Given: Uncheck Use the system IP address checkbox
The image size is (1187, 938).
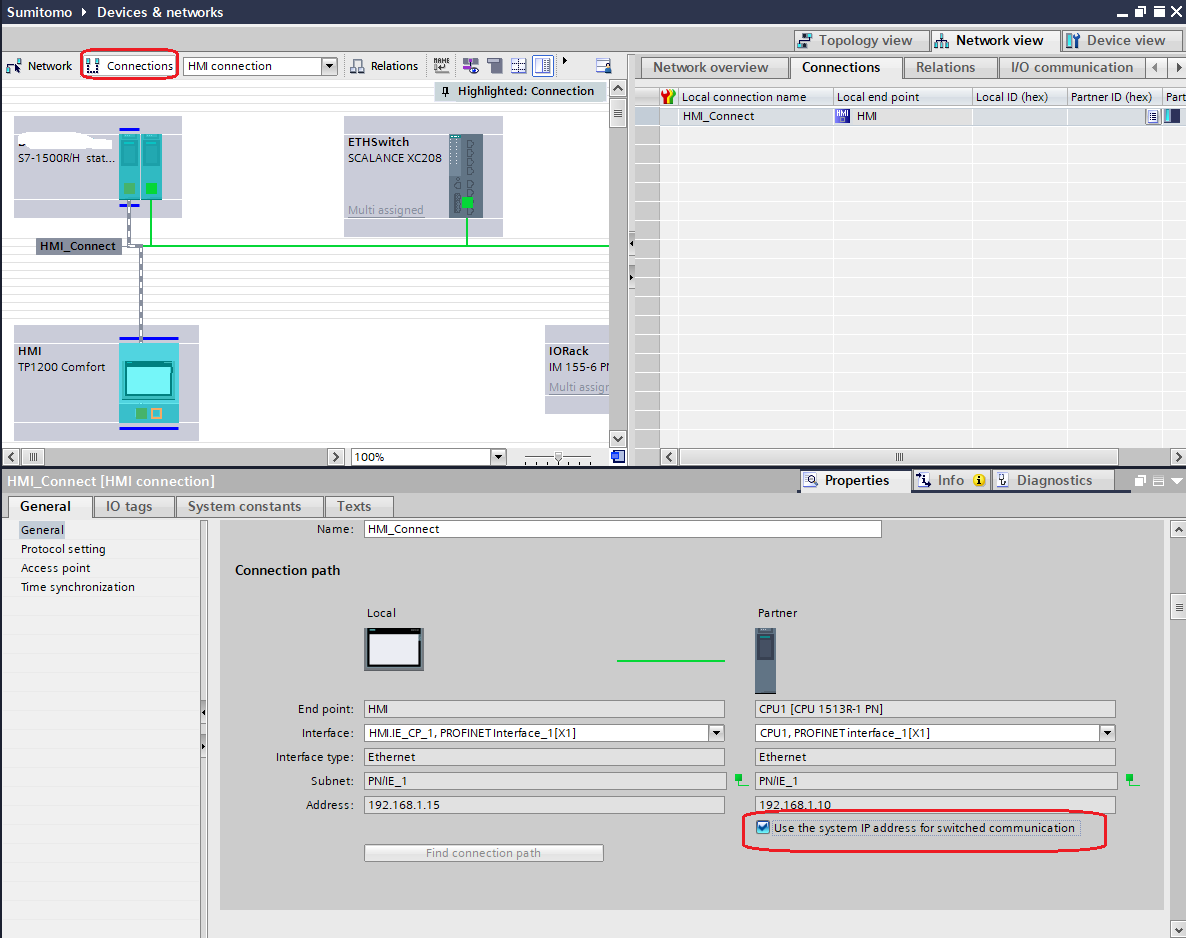Looking at the screenshot, I should 764,828.
